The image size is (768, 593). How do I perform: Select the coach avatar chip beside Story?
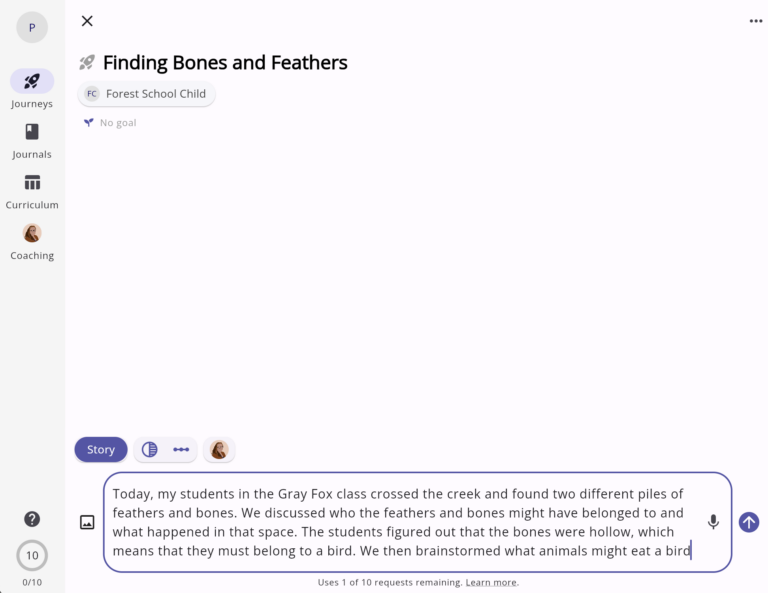click(219, 450)
